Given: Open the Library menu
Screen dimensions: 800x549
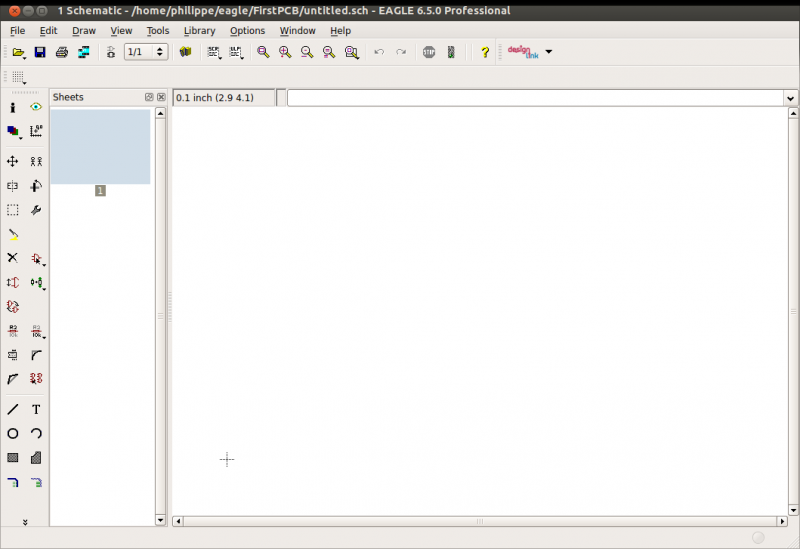Looking at the screenshot, I should click(x=199, y=31).
